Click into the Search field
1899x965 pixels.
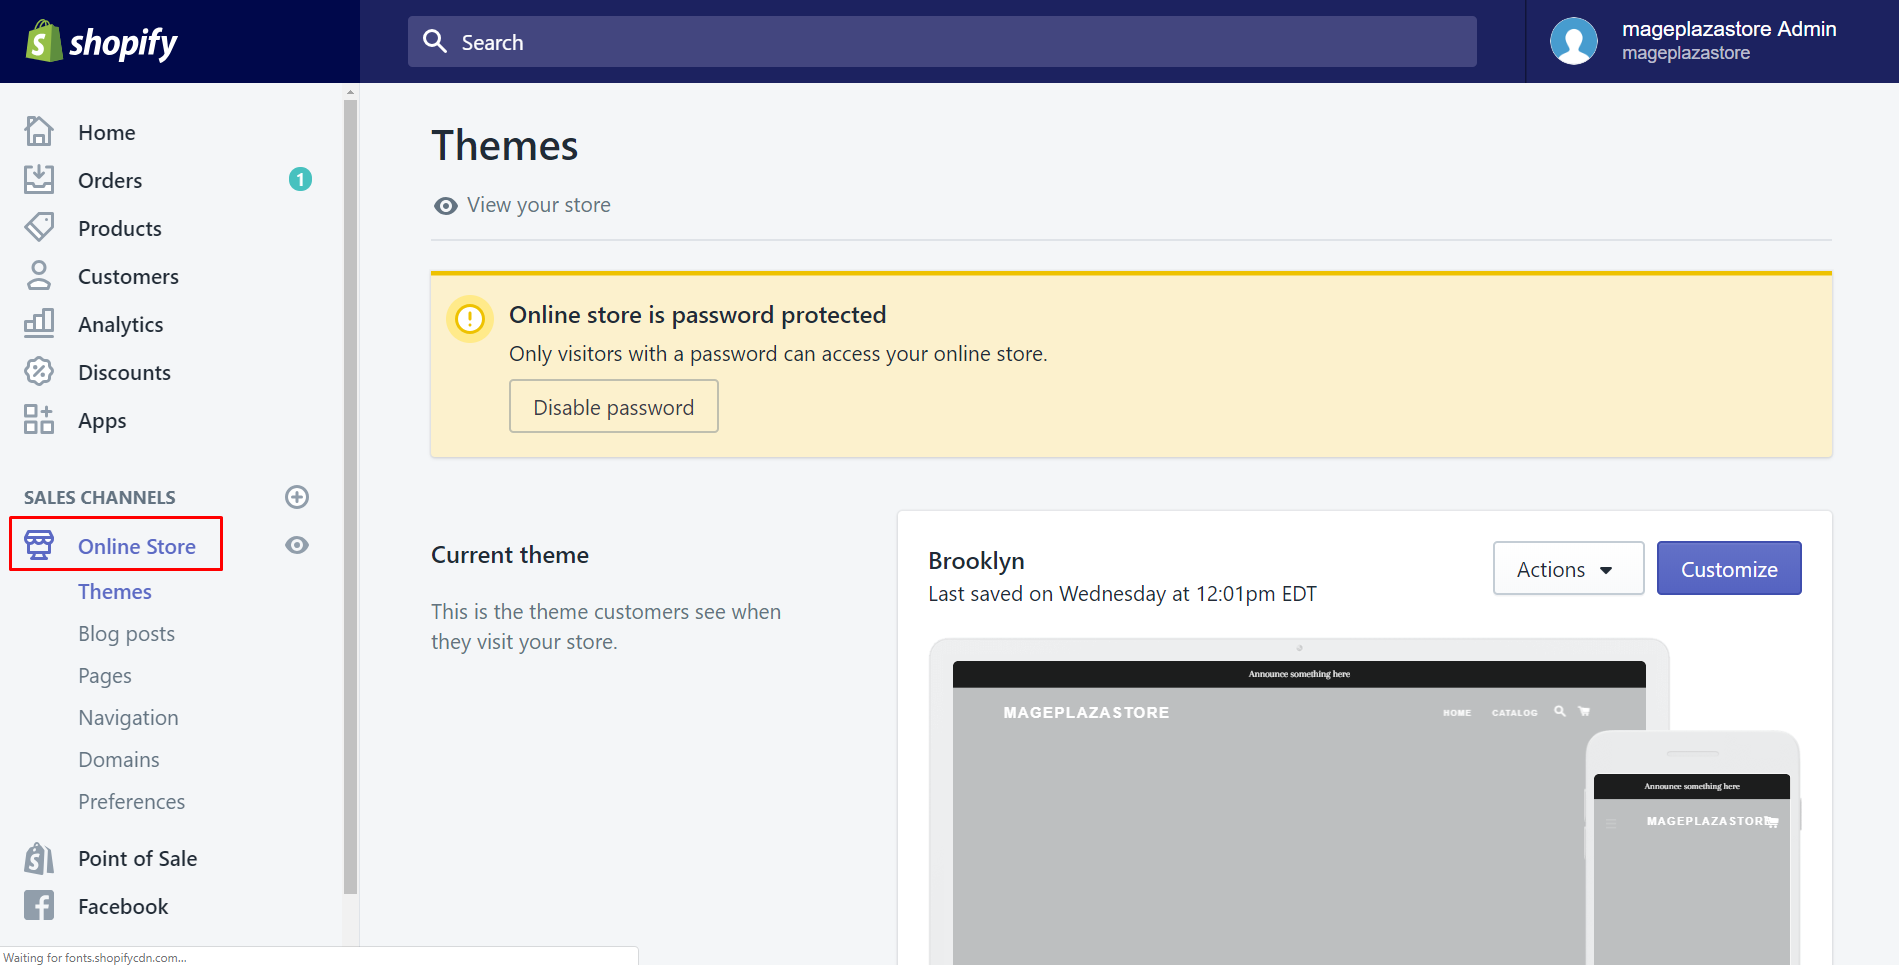[942, 41]
